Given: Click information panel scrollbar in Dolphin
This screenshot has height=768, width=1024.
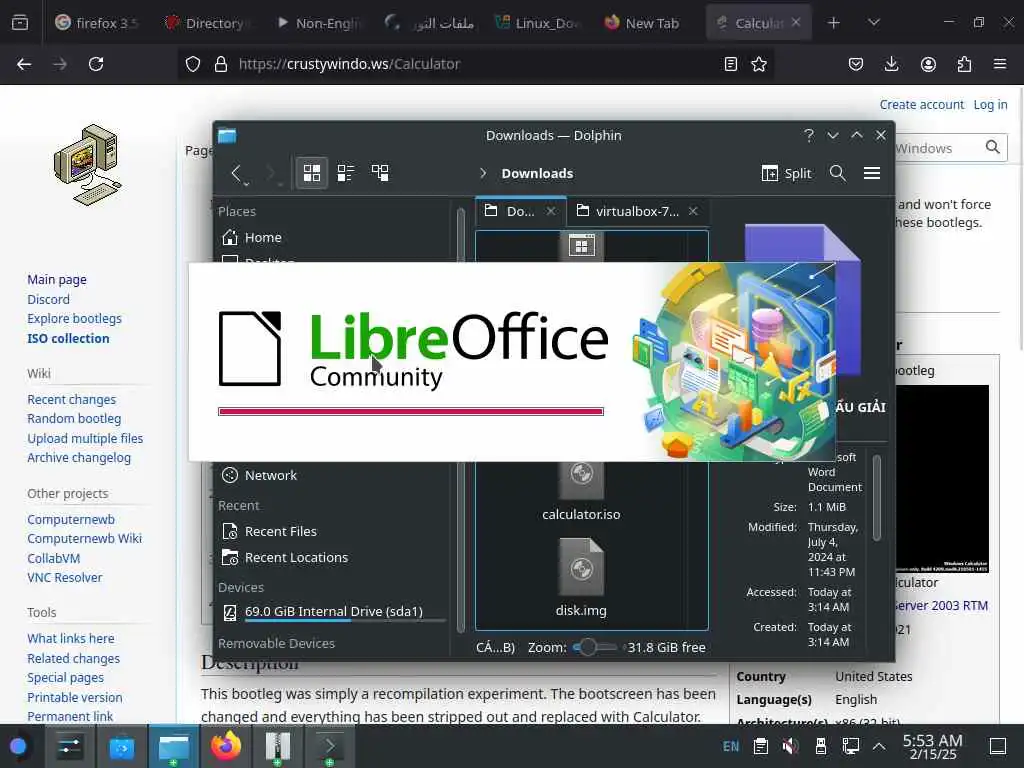Looking at the screenshot, I should click(876, 498).
